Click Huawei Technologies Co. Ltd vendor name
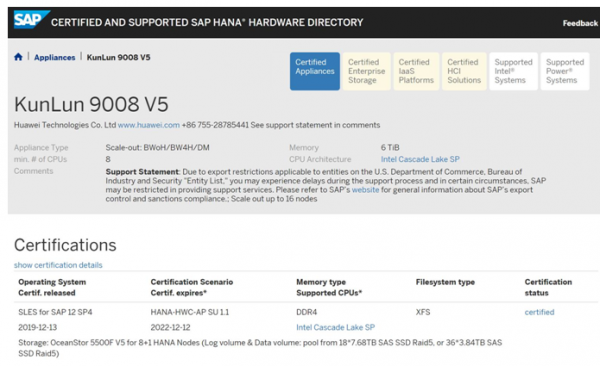Image resolution: width=600 pixels, height=366 pixels. coord(65,125)
